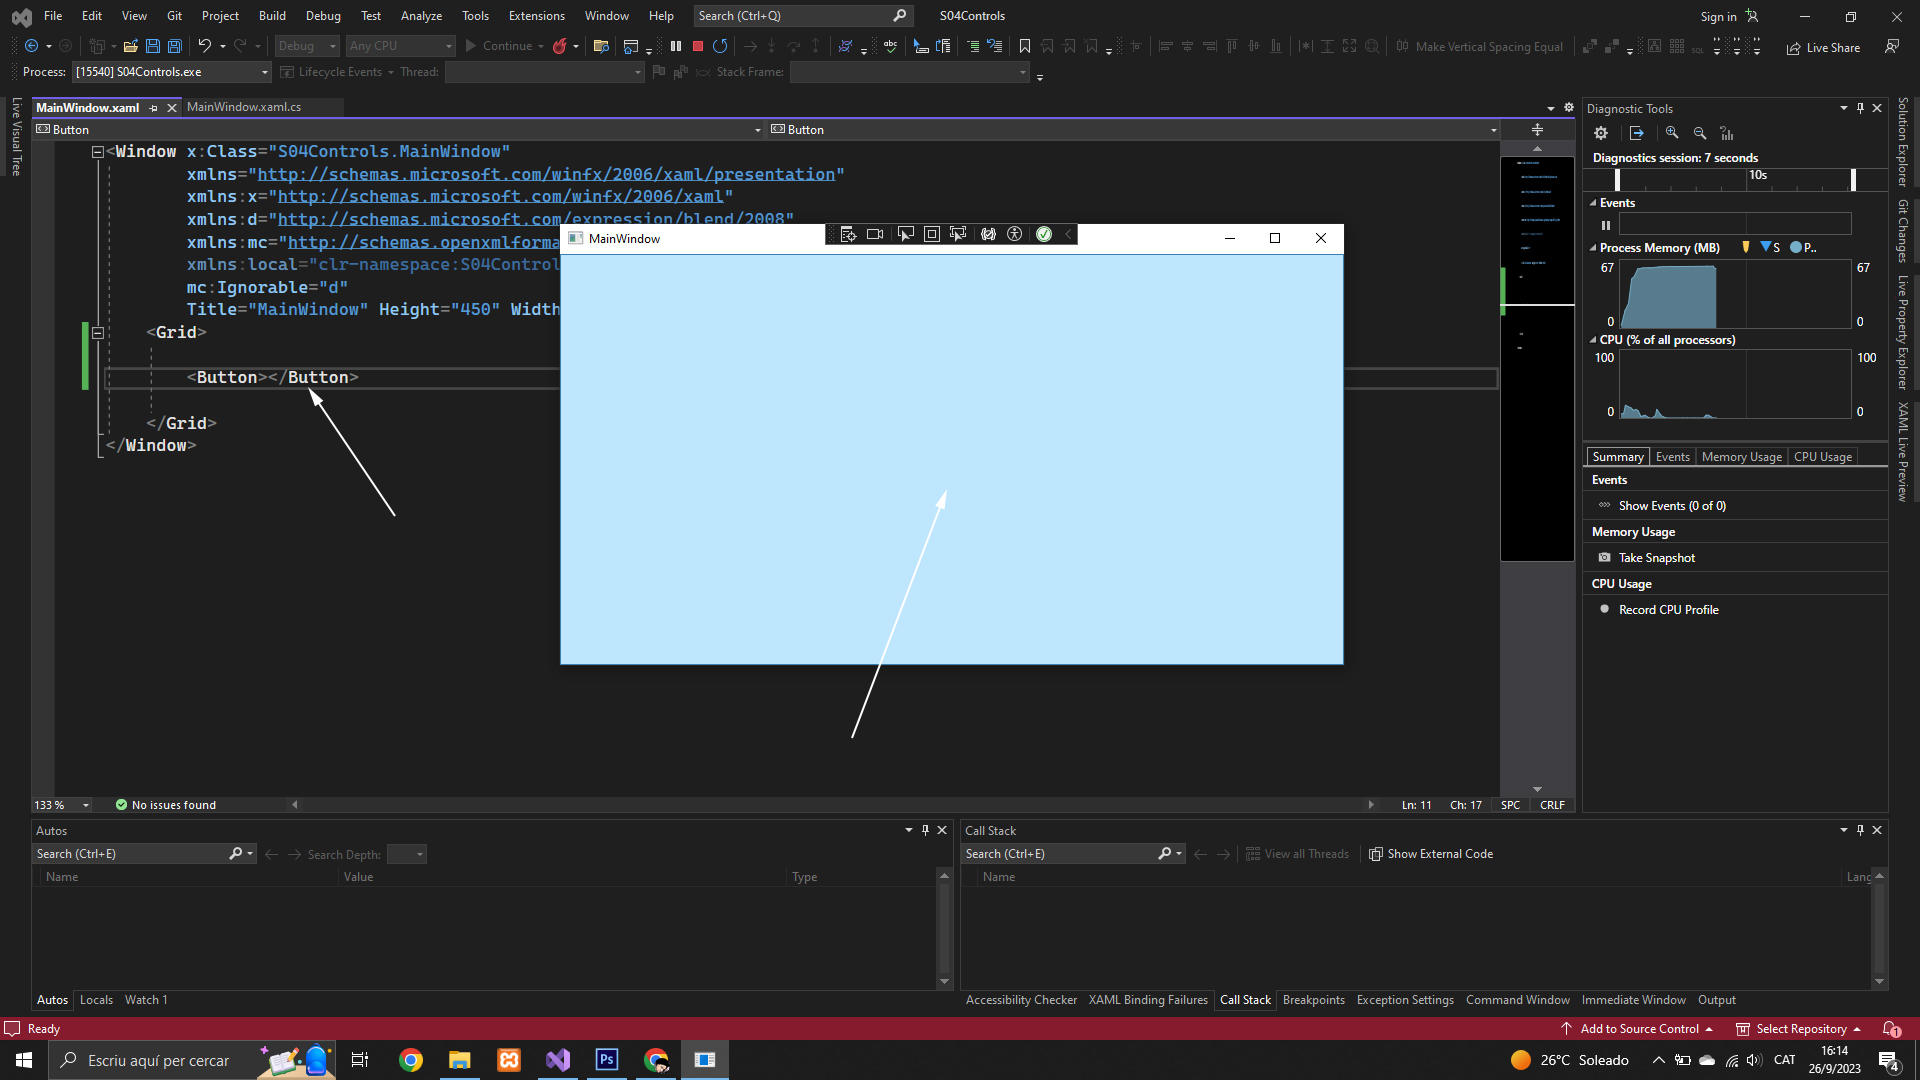Open Diagnostic Tools settings gear
The width and height of the screenshot is (1920, 1080).
pos(1601,133)
